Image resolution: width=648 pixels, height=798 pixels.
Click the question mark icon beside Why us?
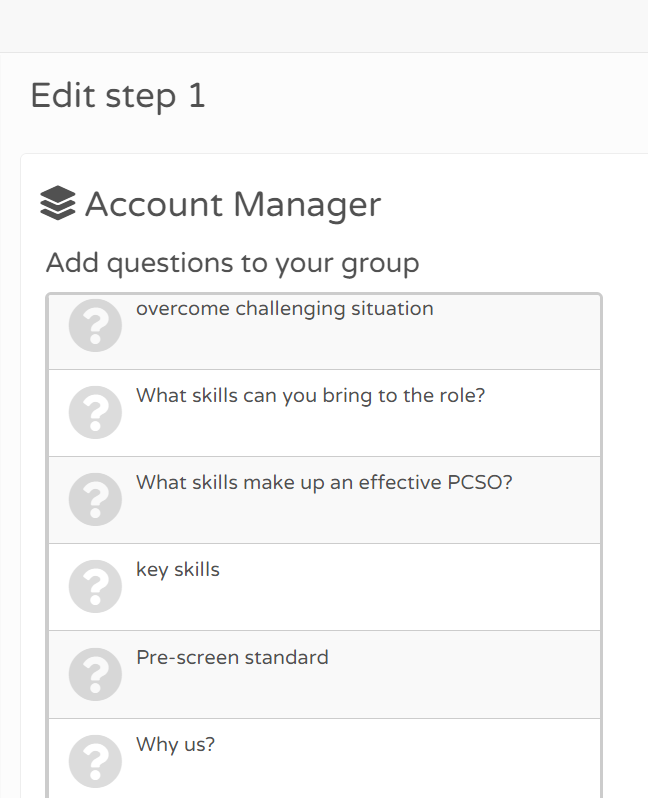point(95,761)
